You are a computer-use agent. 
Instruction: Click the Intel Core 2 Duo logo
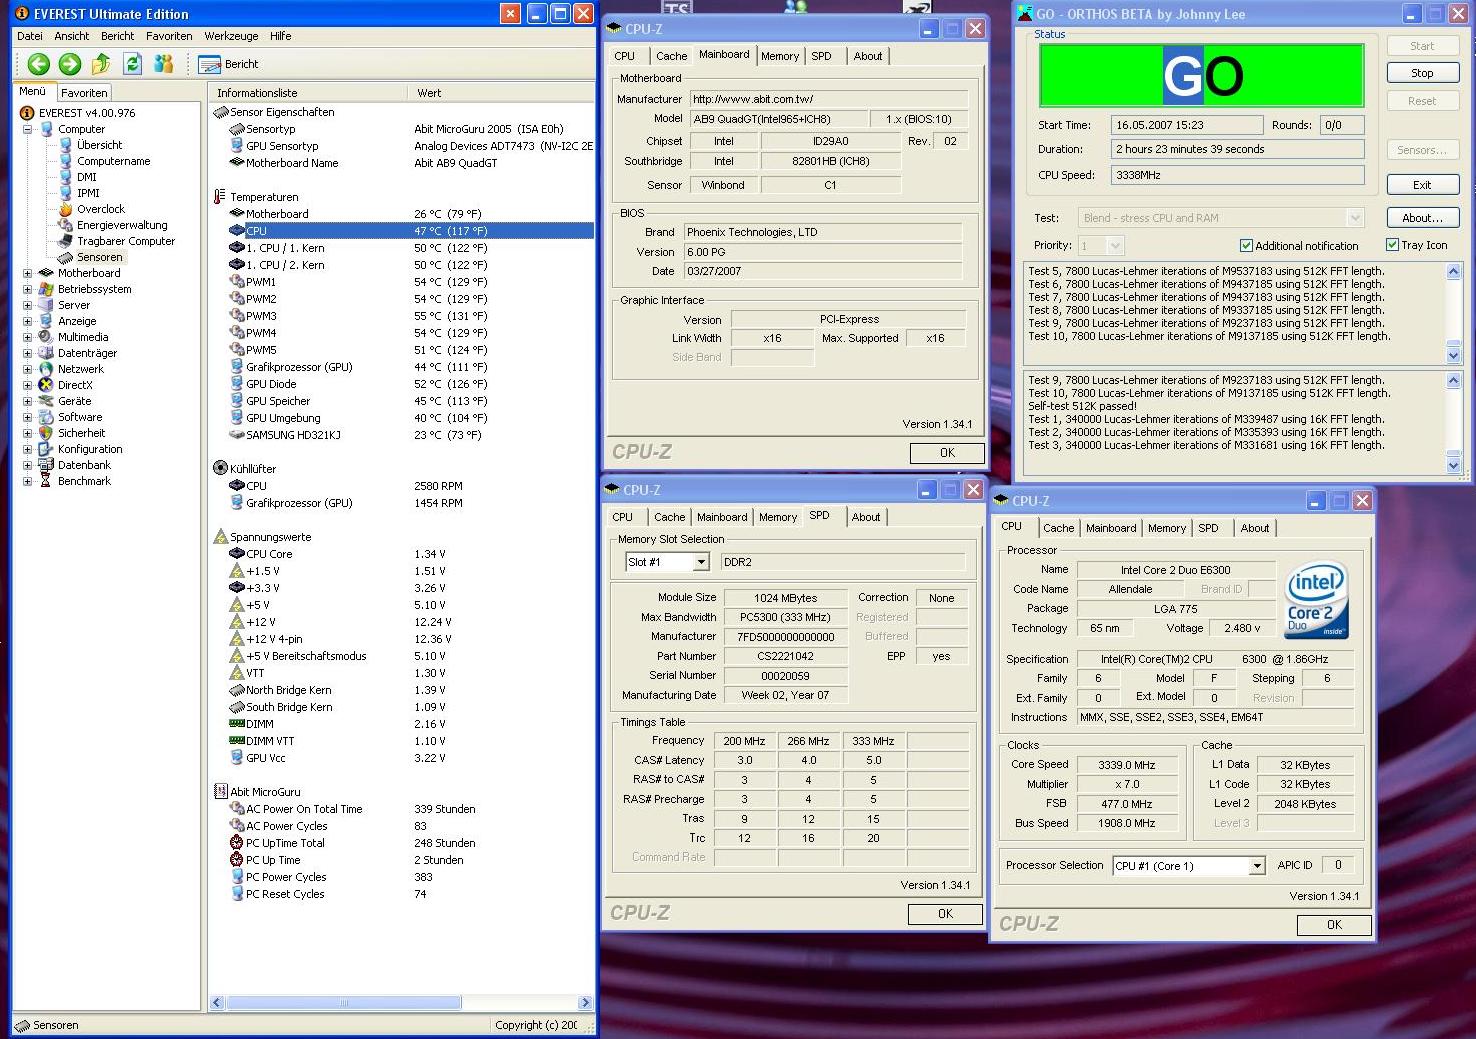pos(1316,600)
